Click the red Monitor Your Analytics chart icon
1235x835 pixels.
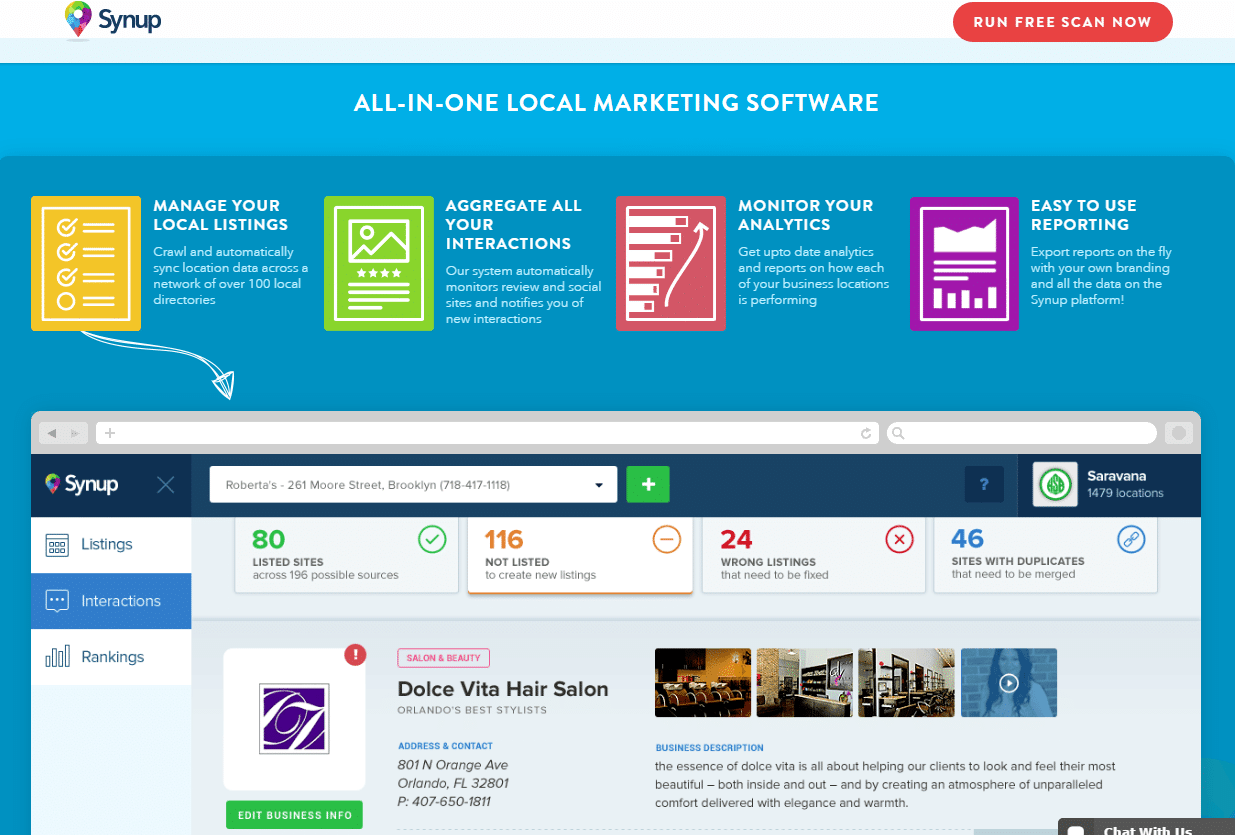click(x=671, y=263)
